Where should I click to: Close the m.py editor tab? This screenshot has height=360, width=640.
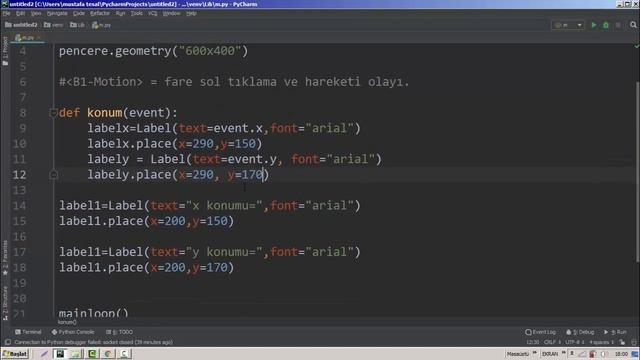[39, 38]
